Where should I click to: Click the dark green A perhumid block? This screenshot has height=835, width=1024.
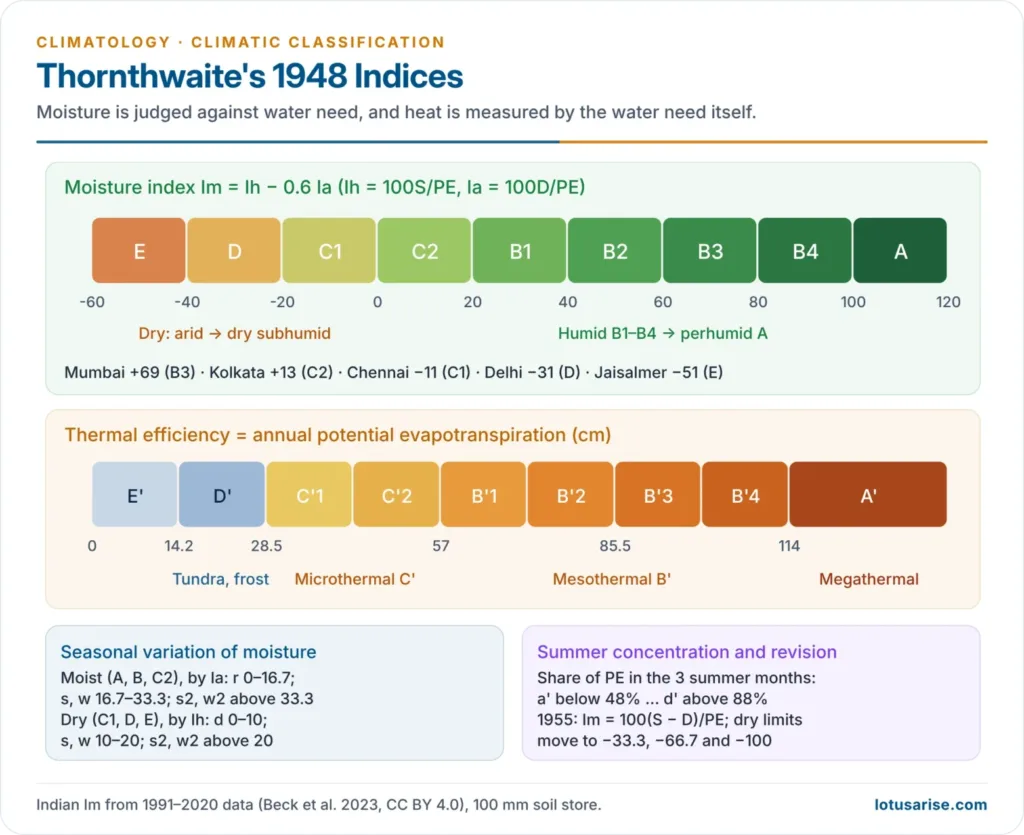tap(900, 251)
